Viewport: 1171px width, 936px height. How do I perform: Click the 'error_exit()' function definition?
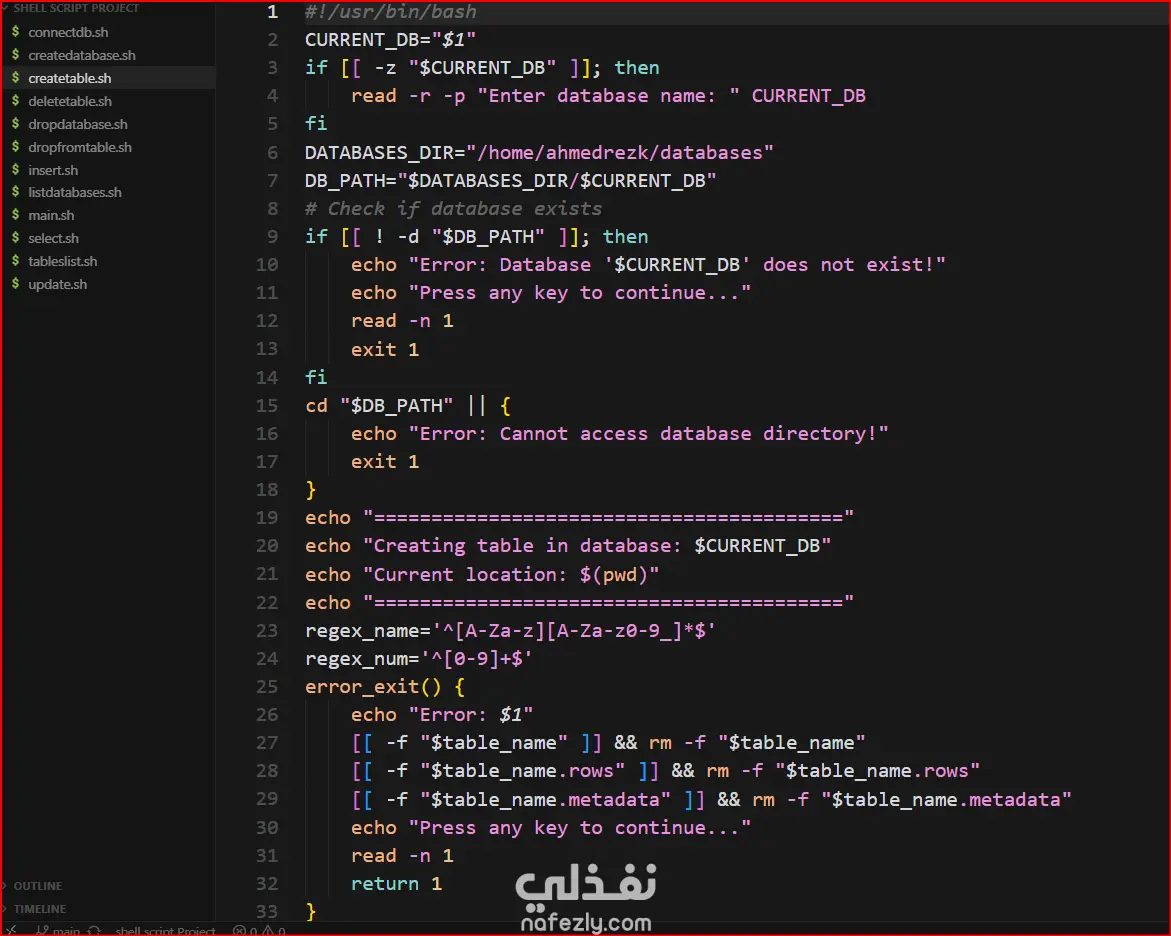click(385, 686)
